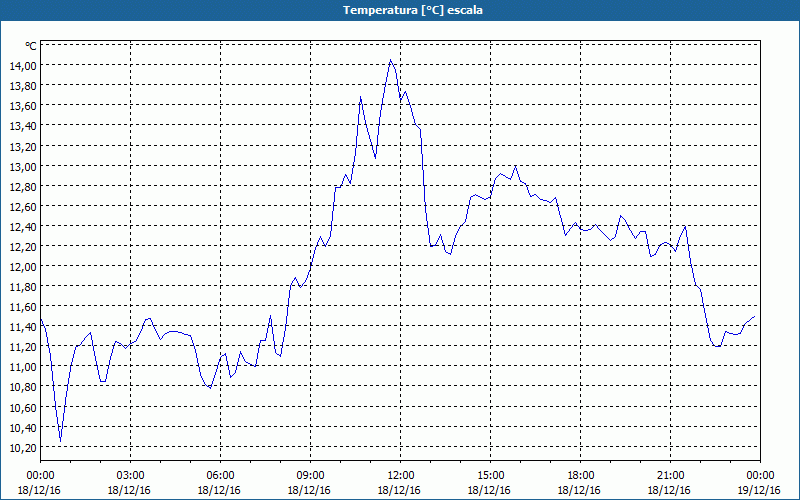The height and width of the screenshot is (500, 800).
Task: Select the 12,60 temperature tick label
Action: click(x=22, y=206)
